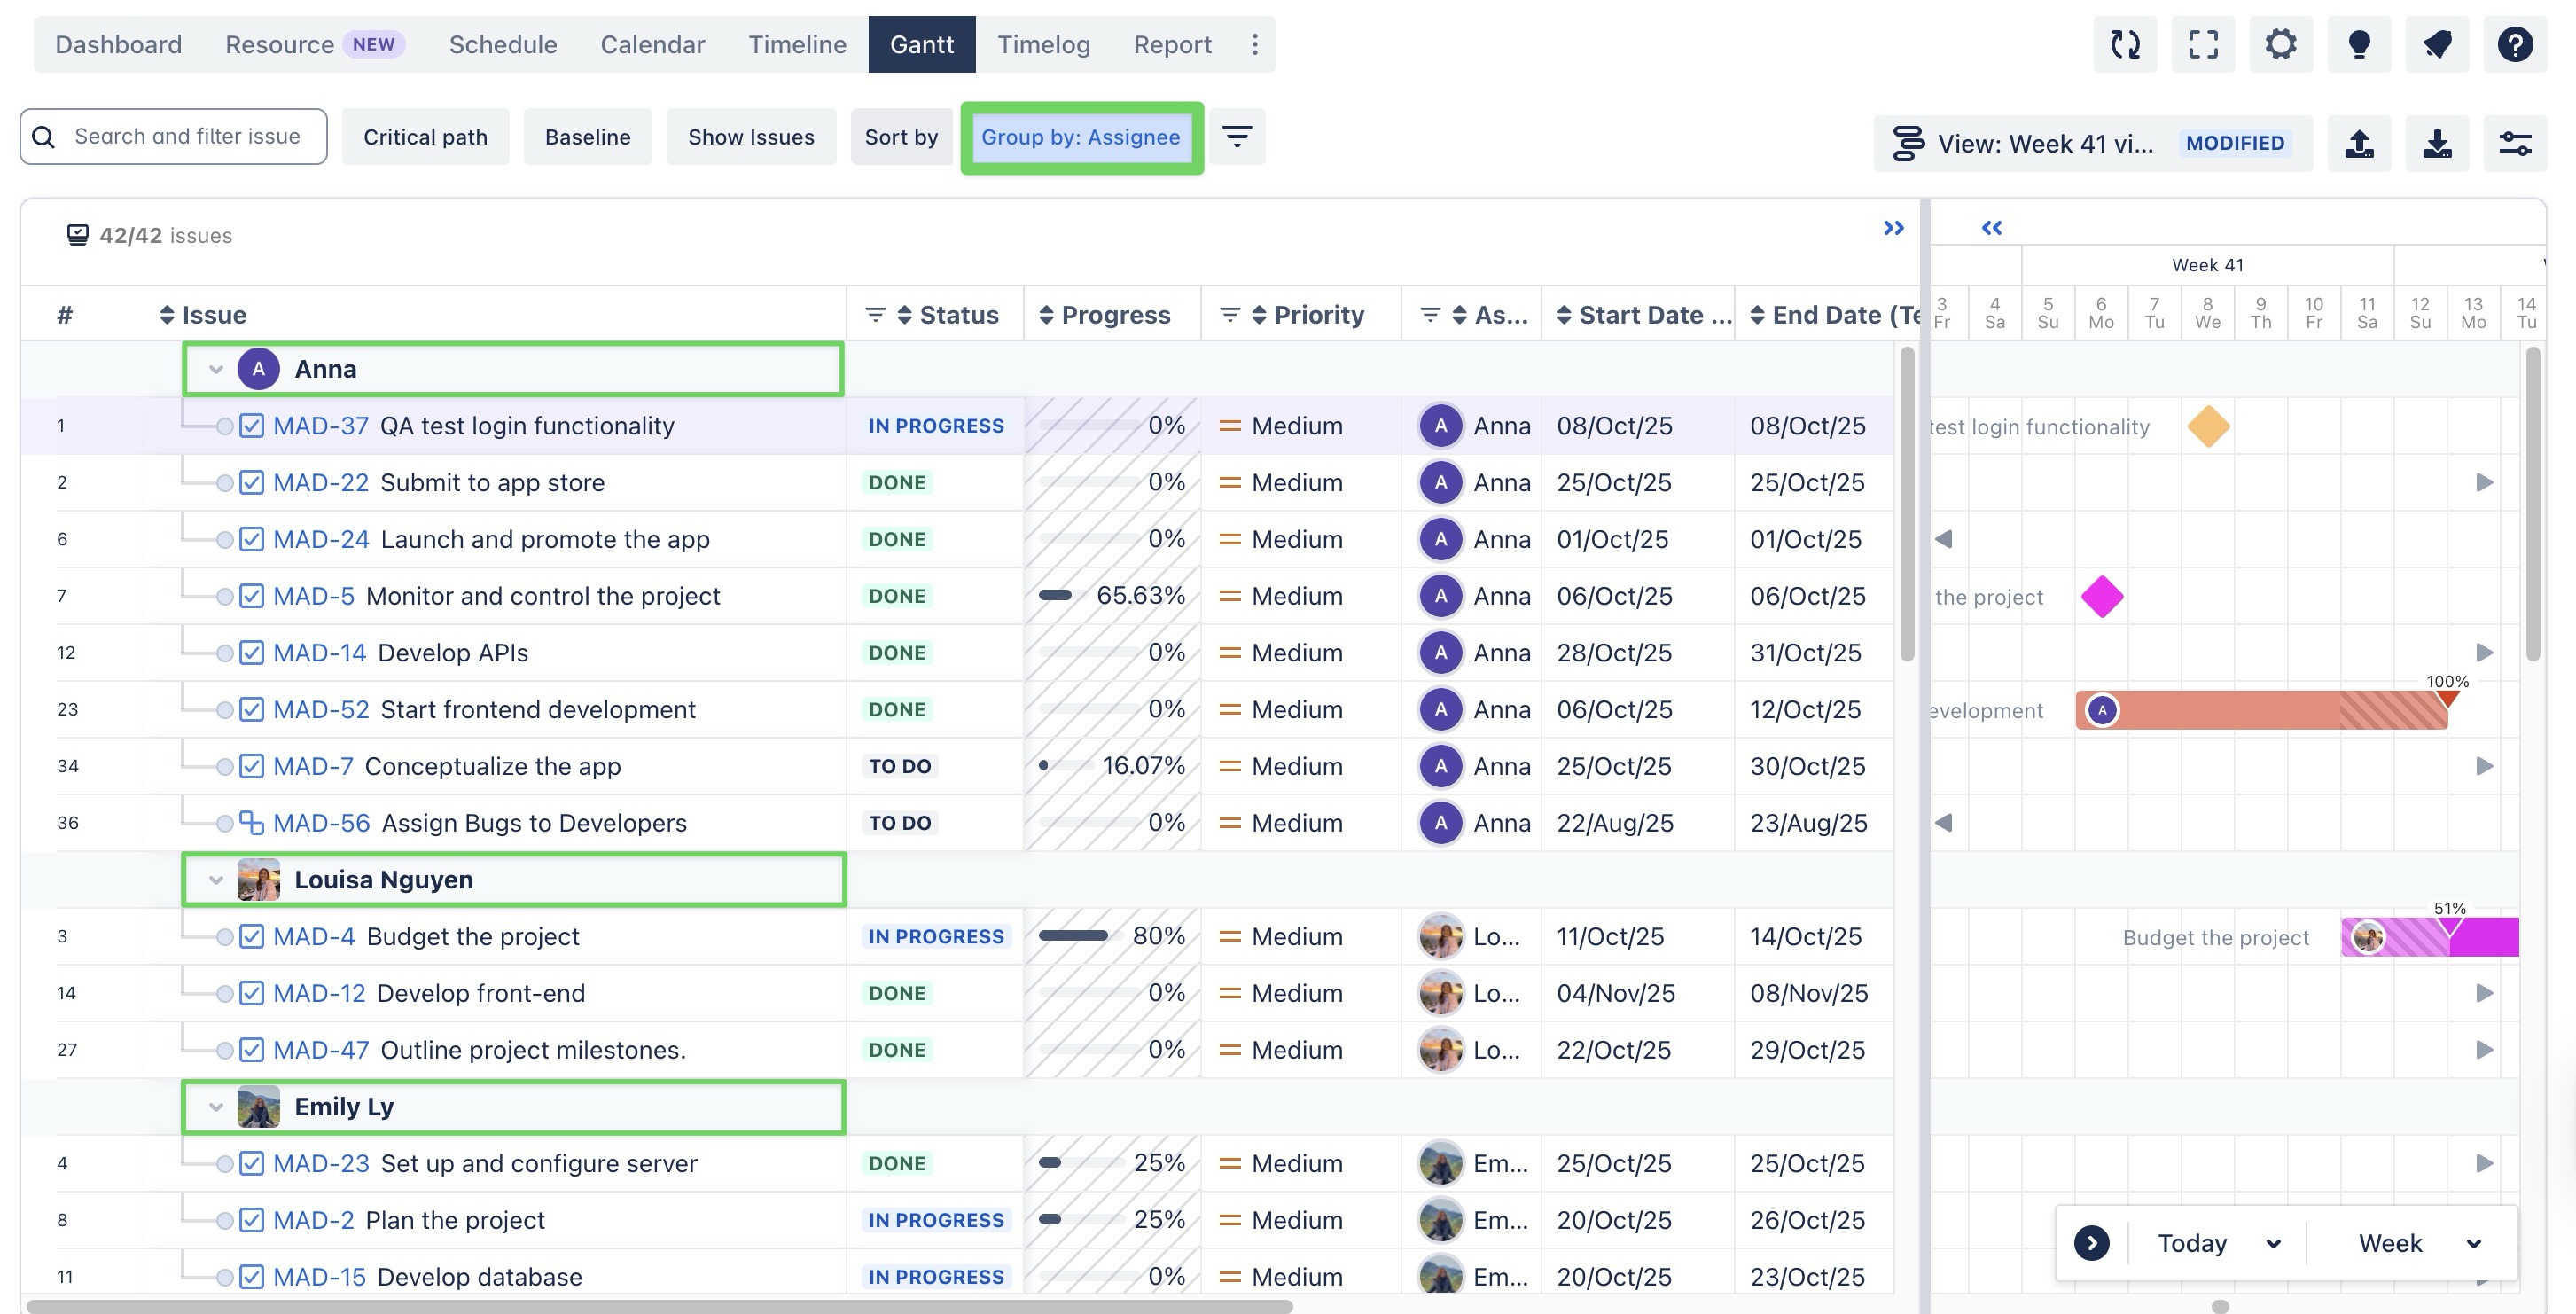Open the settings gear icon
Screen dimensions: 2576x1314
(x=2281, y=44)
